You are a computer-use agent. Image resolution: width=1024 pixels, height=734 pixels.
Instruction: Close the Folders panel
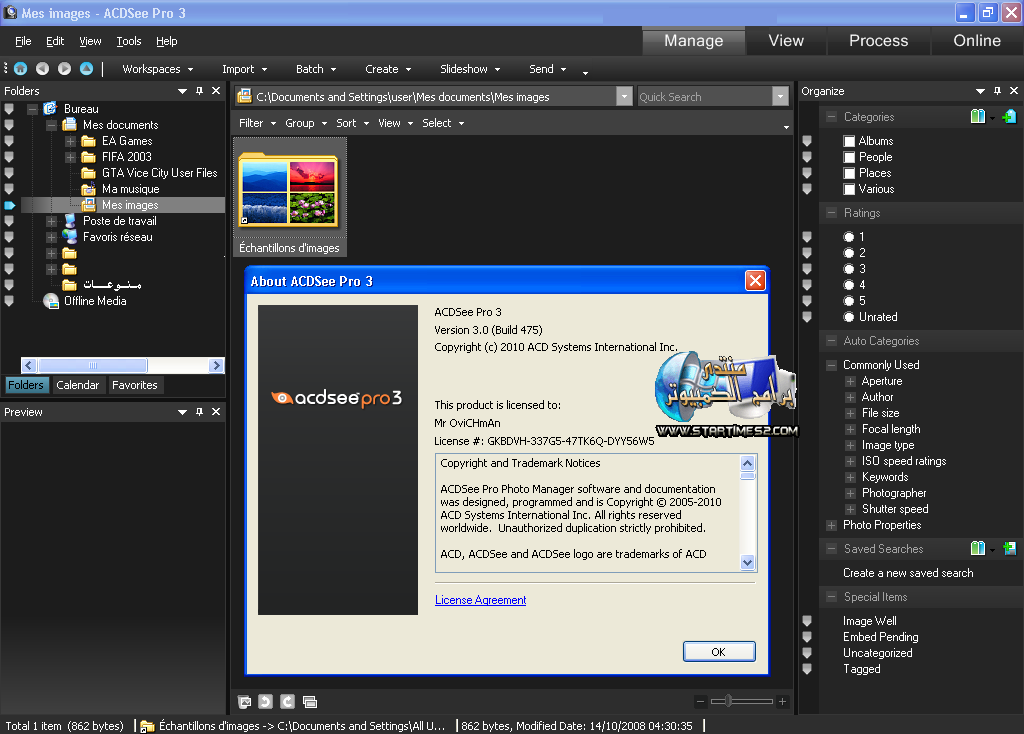tap(216, 91)
